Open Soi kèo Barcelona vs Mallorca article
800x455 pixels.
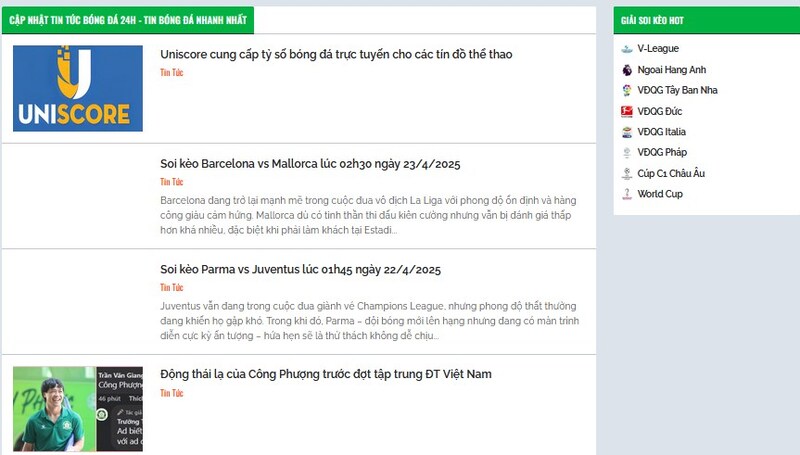(310, 164)
